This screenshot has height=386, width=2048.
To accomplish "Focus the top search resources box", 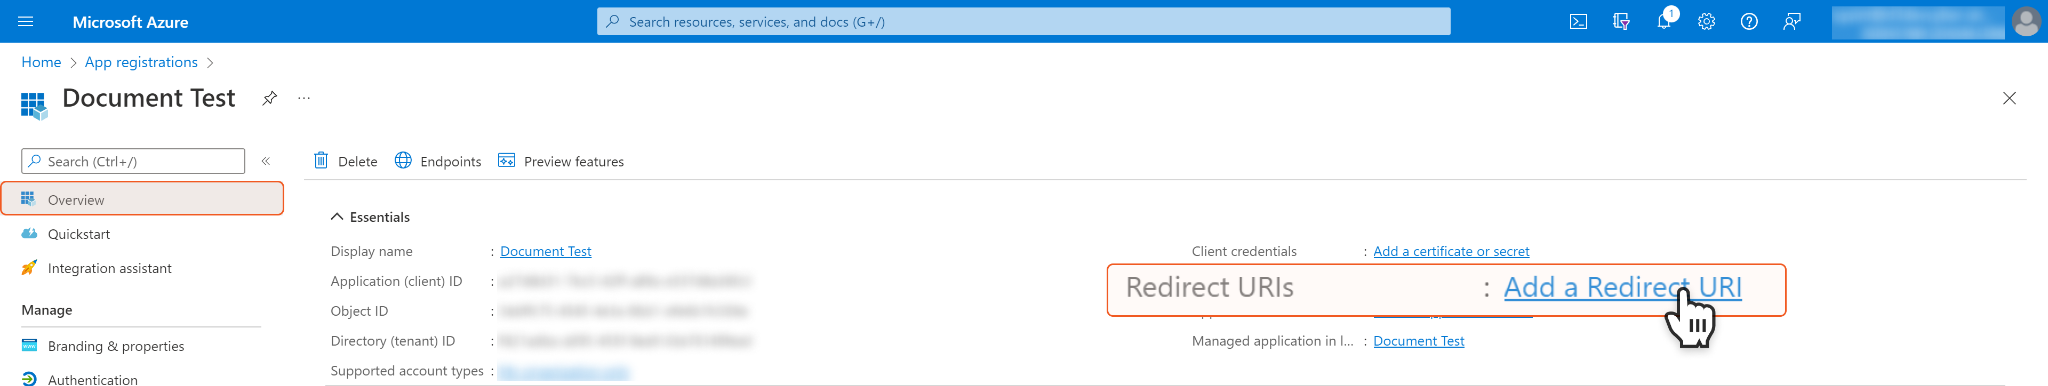I will pyautogui.click(x=1024, y=21).
